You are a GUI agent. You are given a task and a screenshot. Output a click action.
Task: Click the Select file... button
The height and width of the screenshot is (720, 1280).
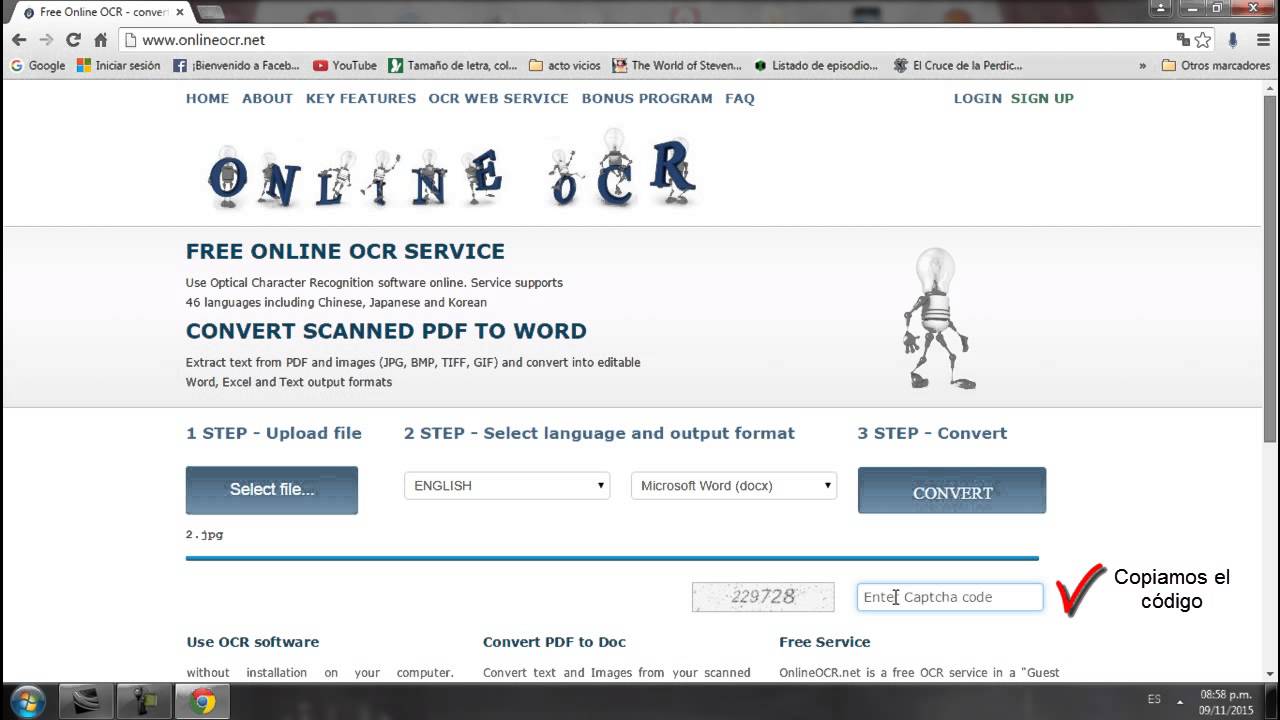[x=272, y=490]
